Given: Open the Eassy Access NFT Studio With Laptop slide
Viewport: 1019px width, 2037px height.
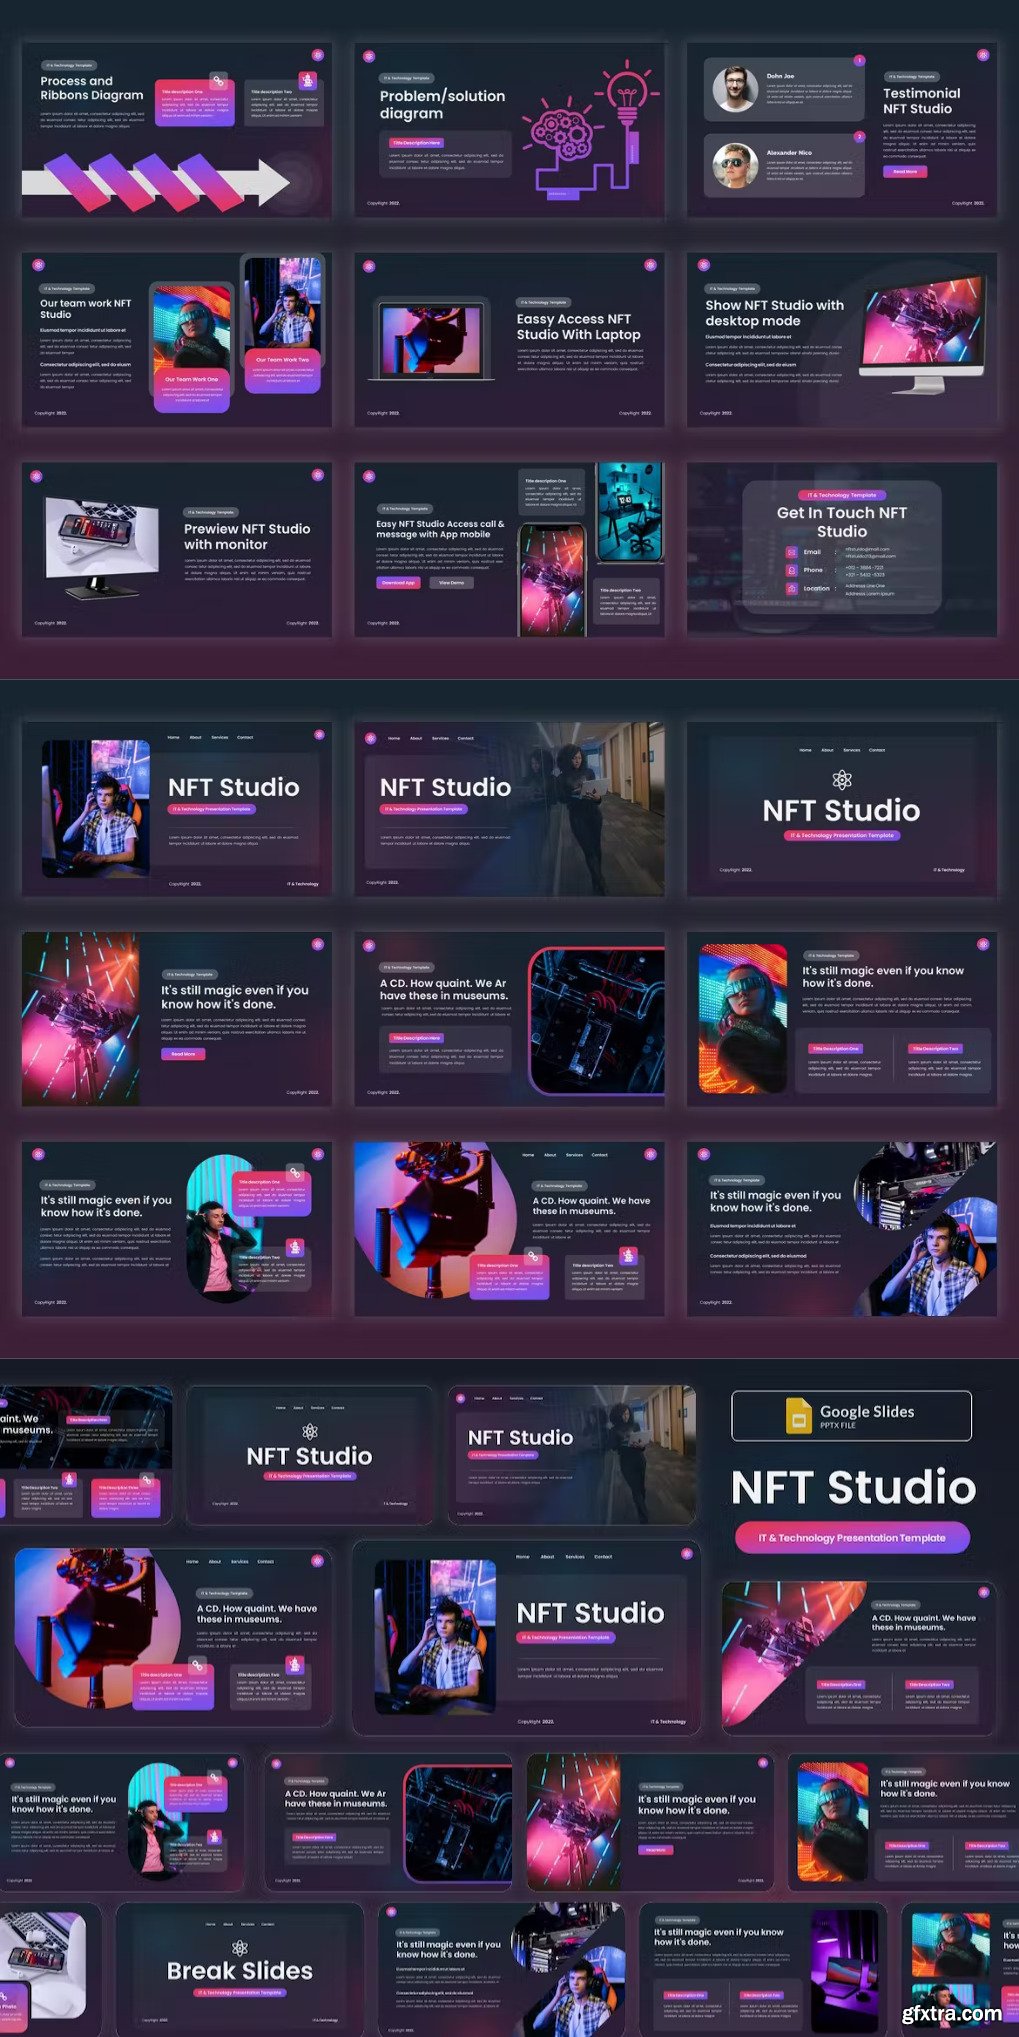Looking at the screenshot, I should 509,340.
